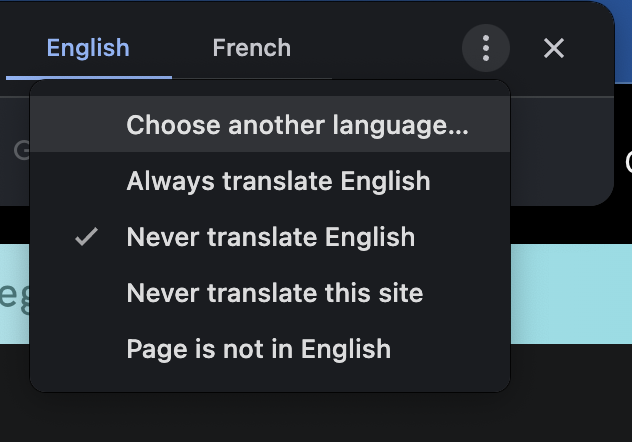Click the white partial letter at right edge
This screenshot has width=632, height=442.
[627, 160]
